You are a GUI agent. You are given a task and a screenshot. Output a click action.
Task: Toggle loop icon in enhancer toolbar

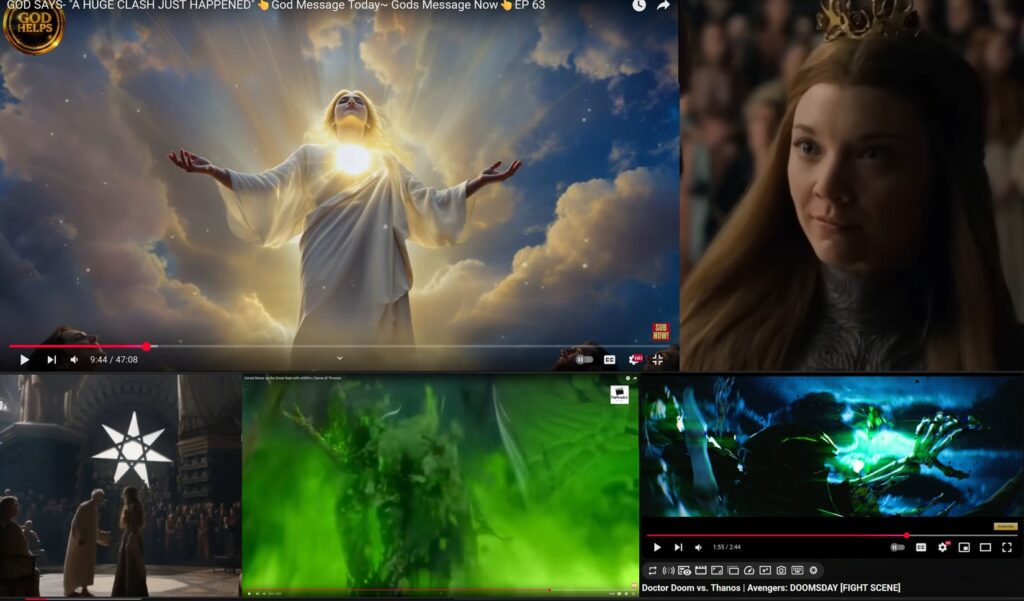click(652, 570)
